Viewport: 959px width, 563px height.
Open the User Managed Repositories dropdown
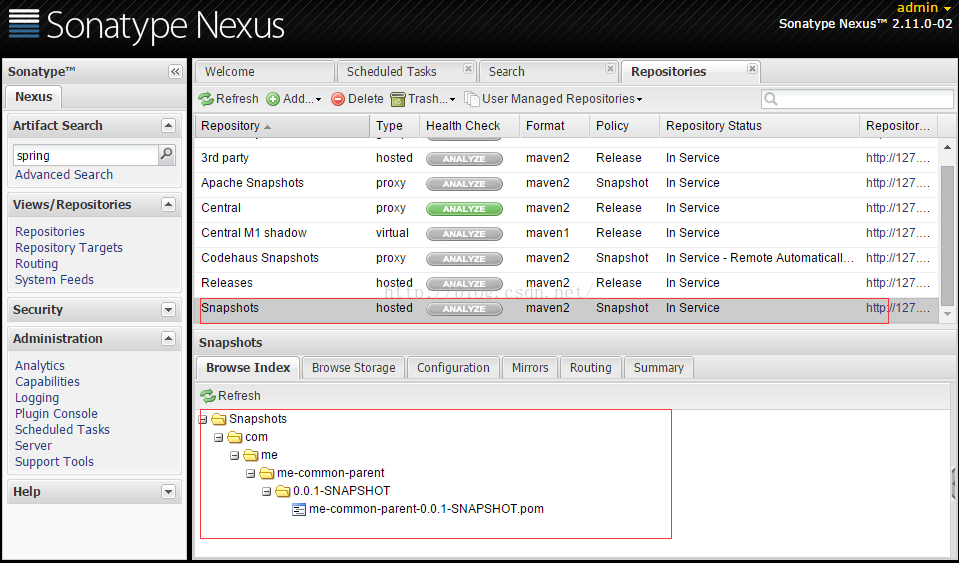pyautogui.click(x=554, y=99)
